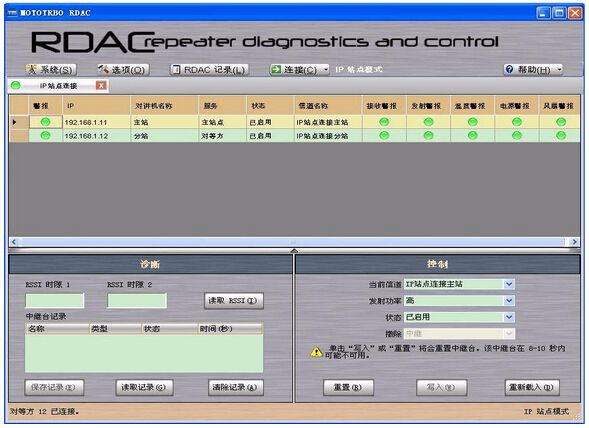This screenshot has height=428, width=589.
Task: Open the 擦除 dropdown
Action: point(509,333)
